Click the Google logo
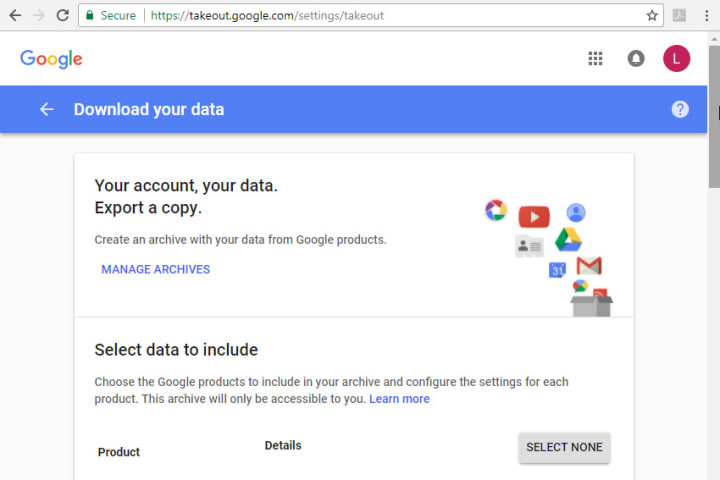720x480 pixels. click(x=51, y=59)
